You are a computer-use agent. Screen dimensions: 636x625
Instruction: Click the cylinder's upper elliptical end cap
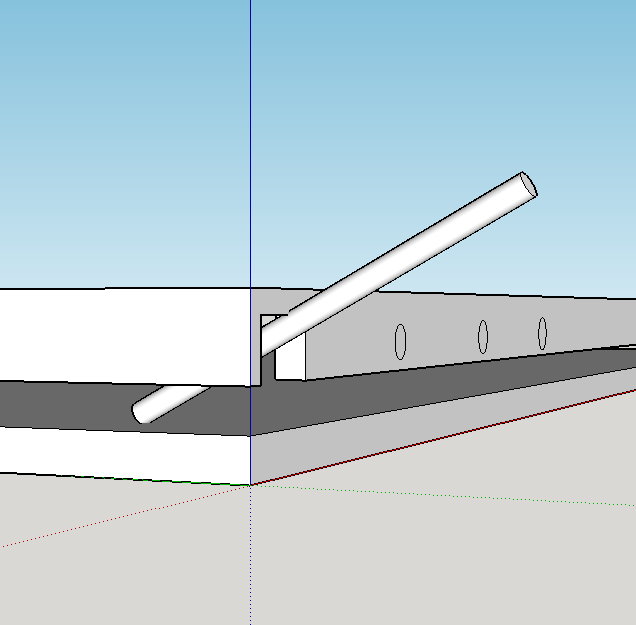(x=527, y=185)
